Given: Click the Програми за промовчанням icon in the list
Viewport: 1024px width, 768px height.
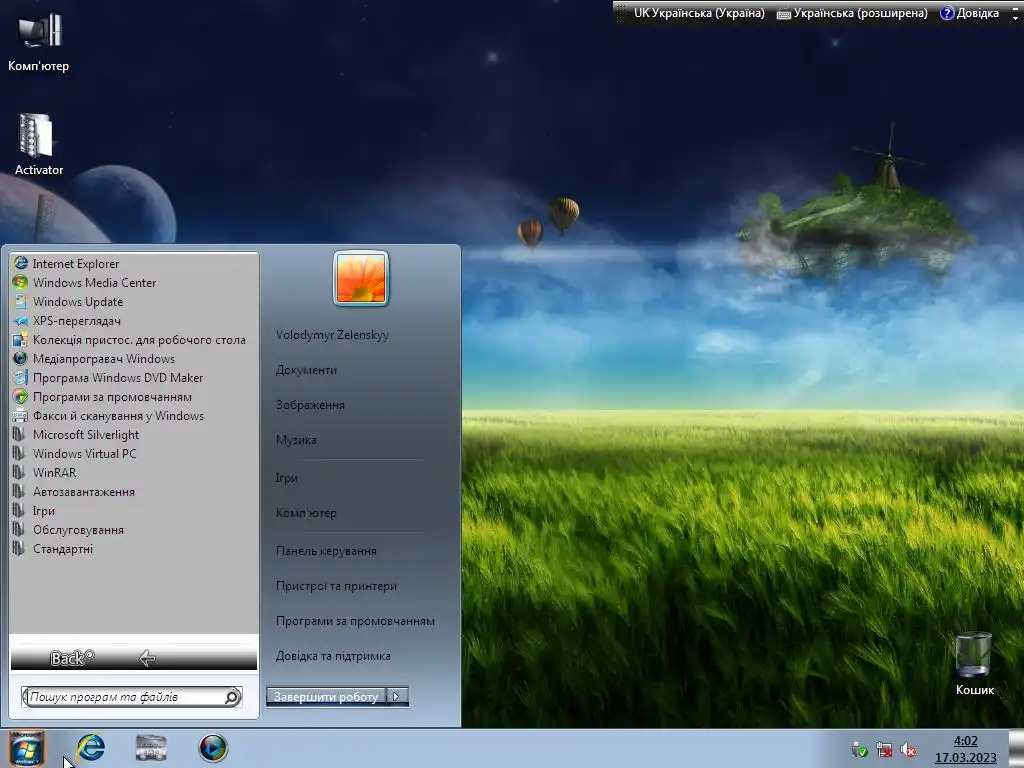Looking at the screenshot, I should [x=21, y=396].
